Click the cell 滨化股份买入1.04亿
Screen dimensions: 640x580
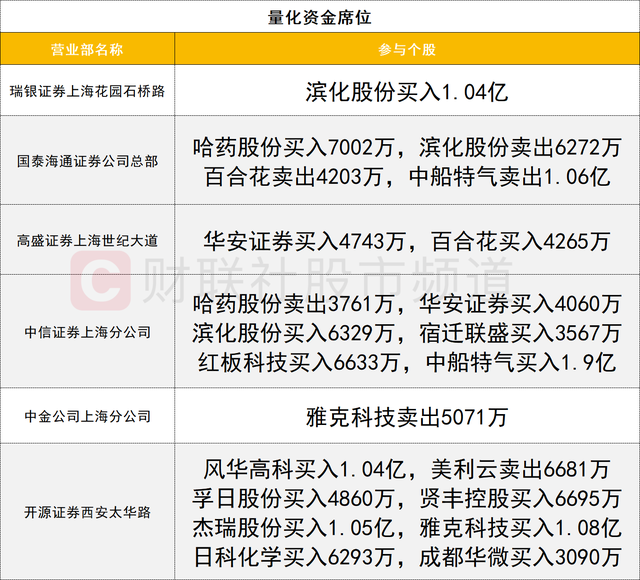pos(407,91)
